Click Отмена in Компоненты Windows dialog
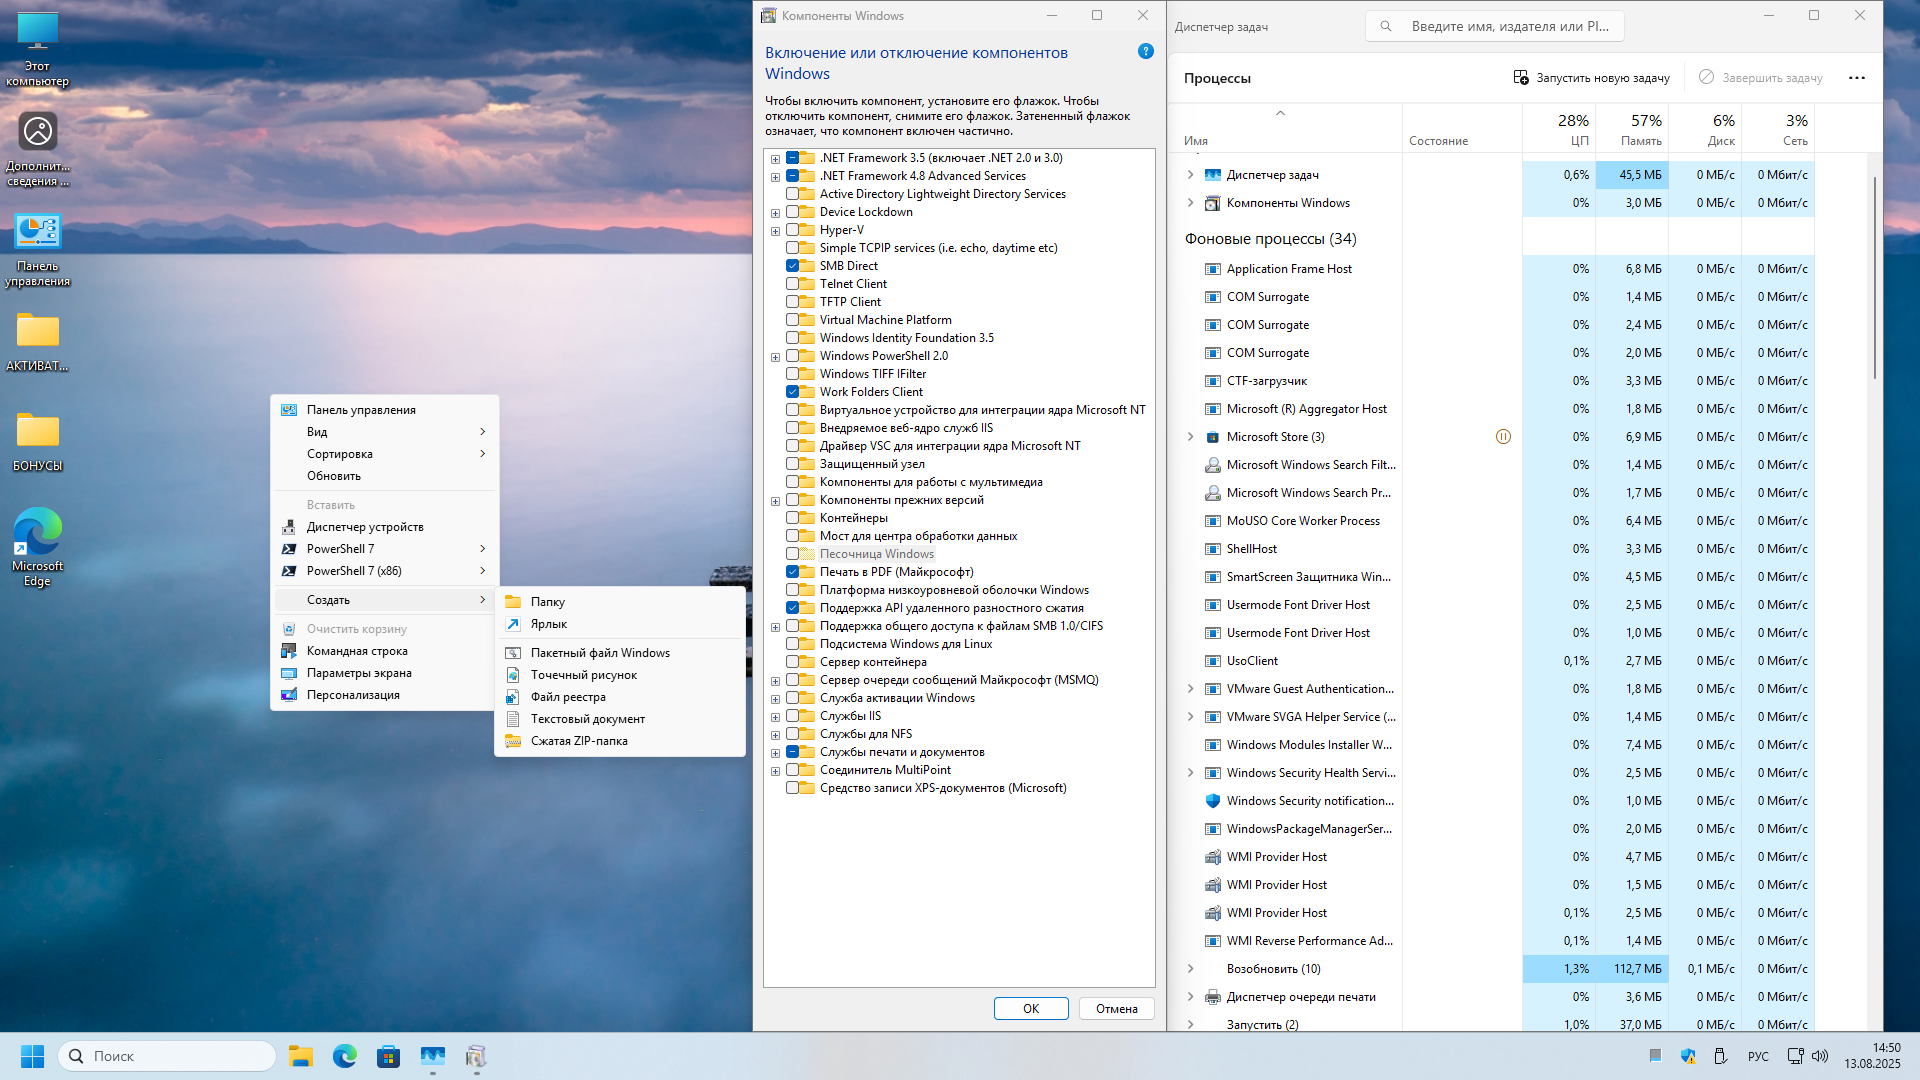This screenshot has height=1080, width=1920. [x=1117, y=1009]
